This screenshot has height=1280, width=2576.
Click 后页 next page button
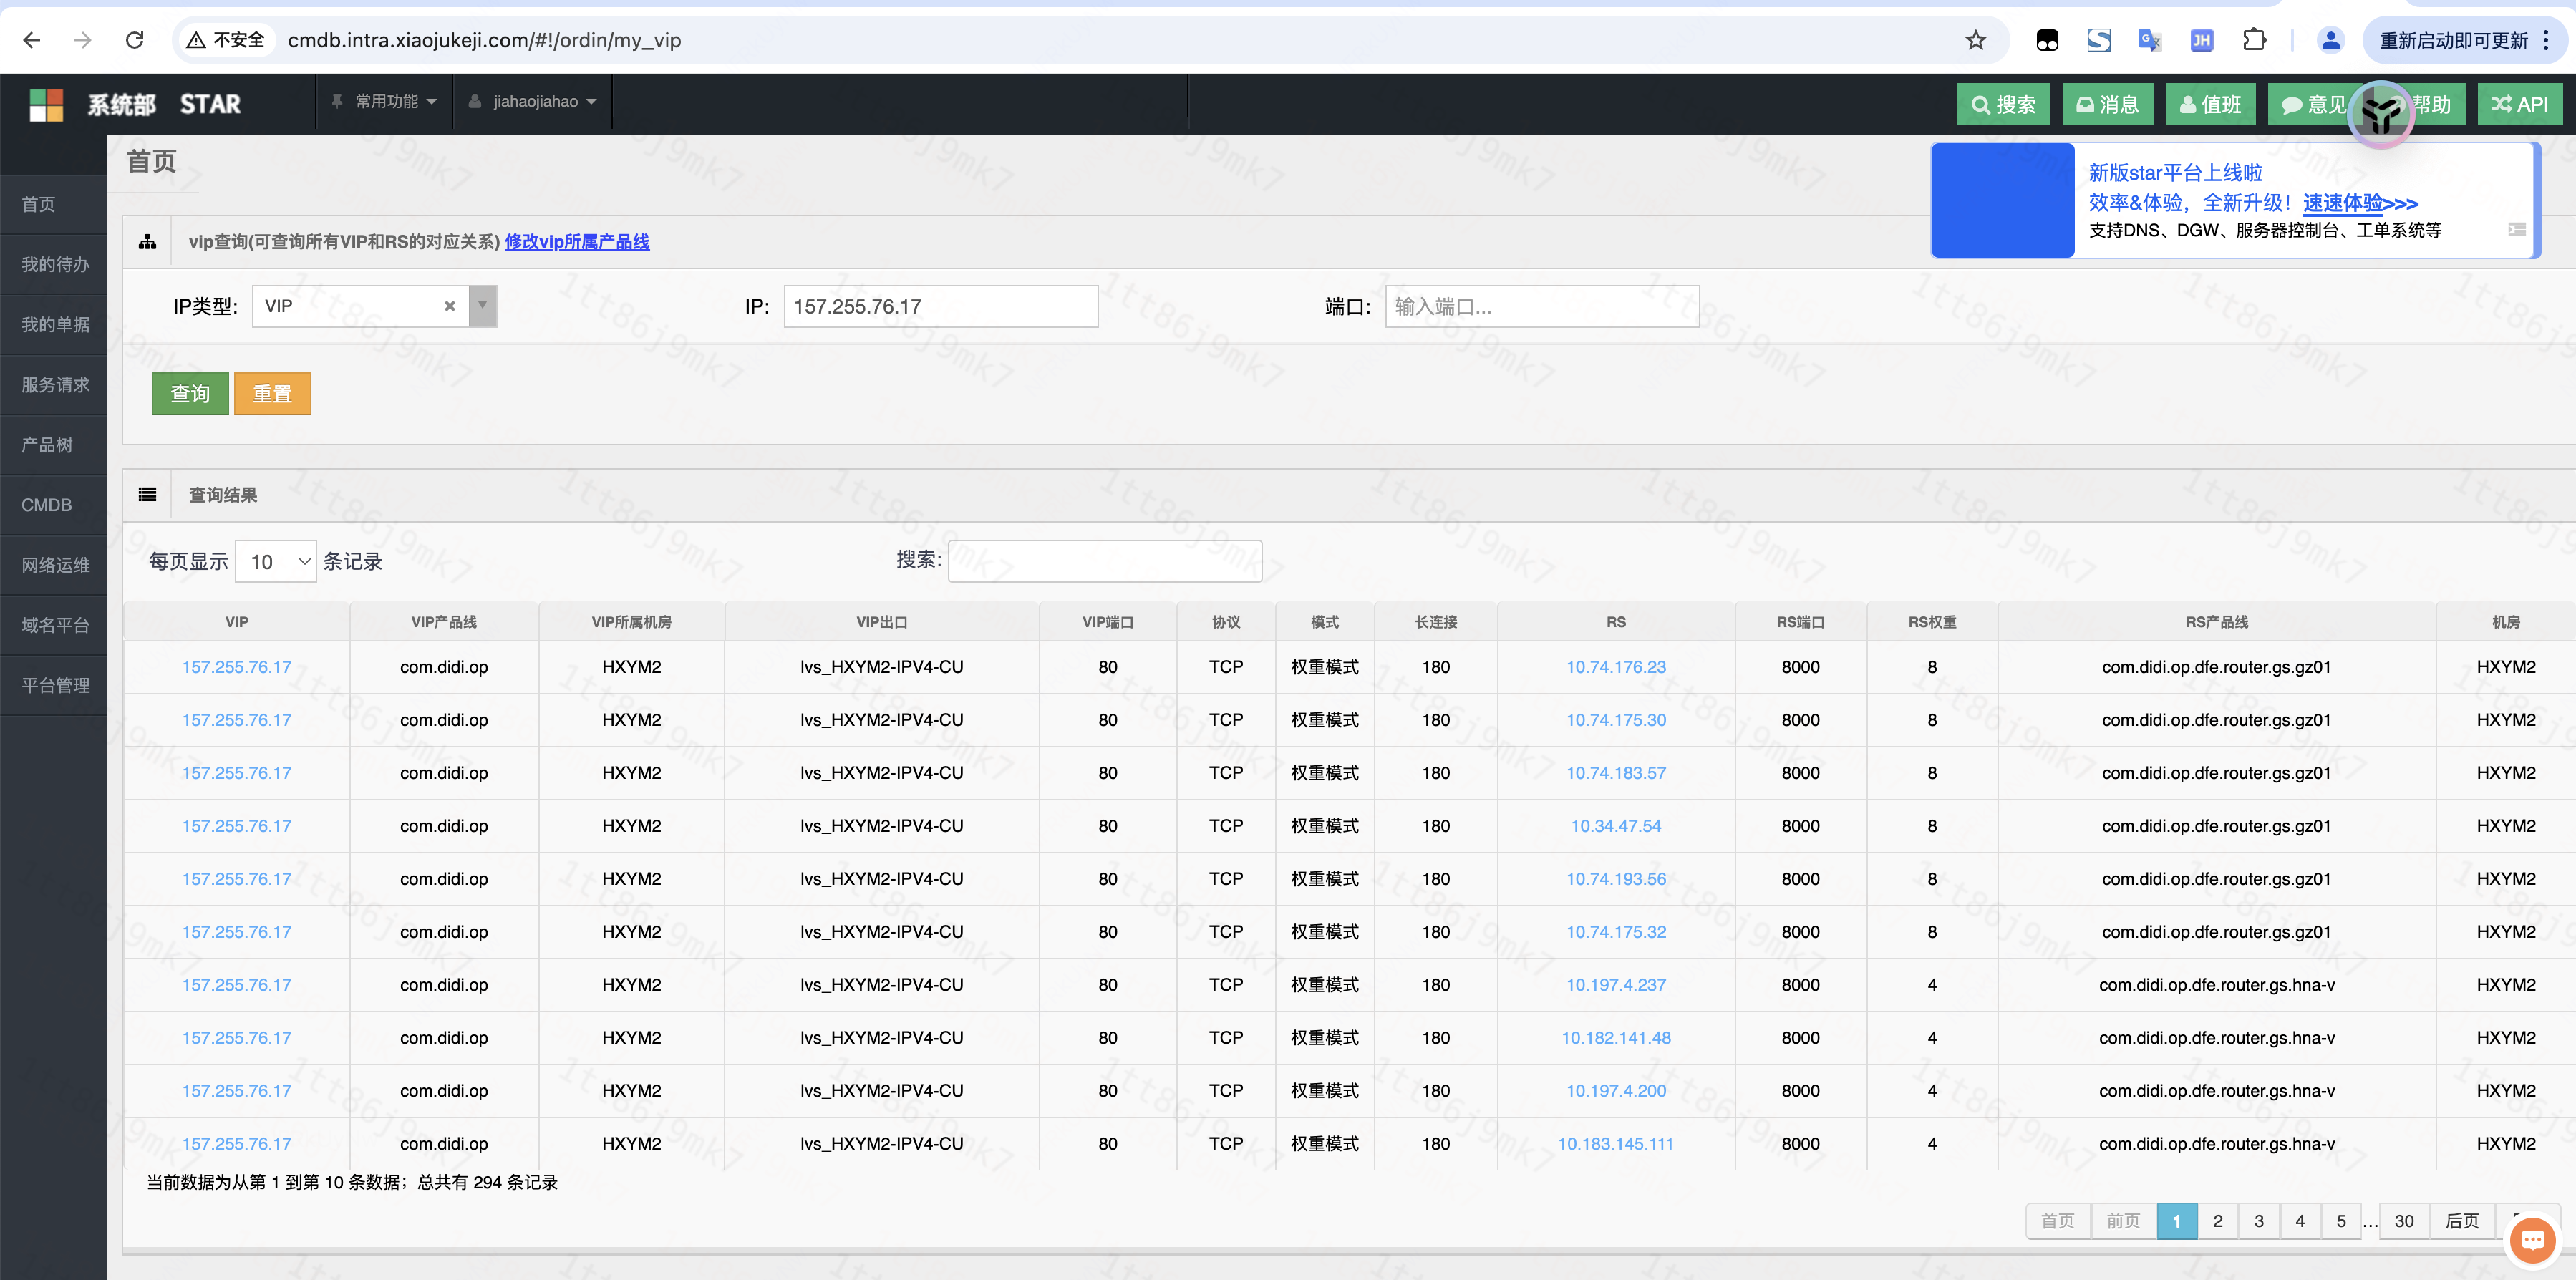[x=2462, y=1221]
